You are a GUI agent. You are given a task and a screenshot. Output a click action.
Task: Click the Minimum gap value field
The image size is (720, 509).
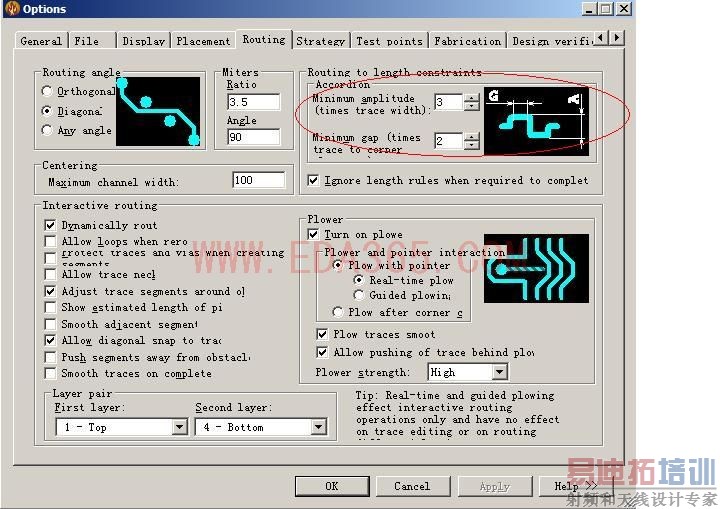[x=448, y=141]
